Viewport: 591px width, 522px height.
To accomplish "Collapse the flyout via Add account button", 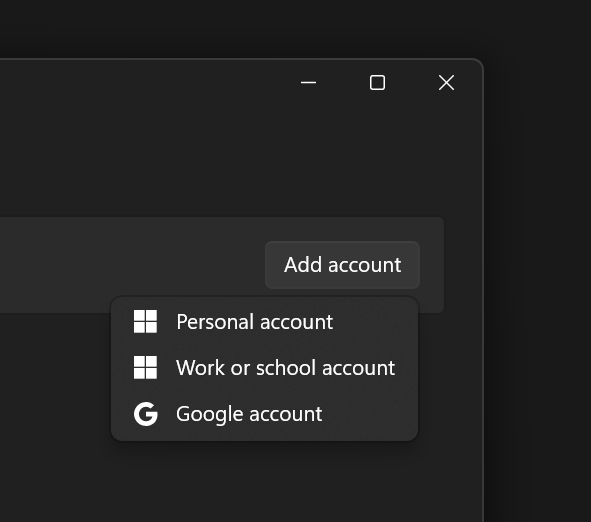I will point(342,265).
